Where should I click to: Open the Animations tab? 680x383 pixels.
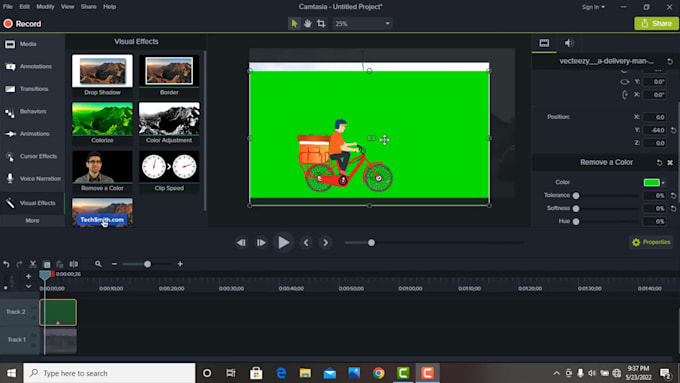point(32,134)
